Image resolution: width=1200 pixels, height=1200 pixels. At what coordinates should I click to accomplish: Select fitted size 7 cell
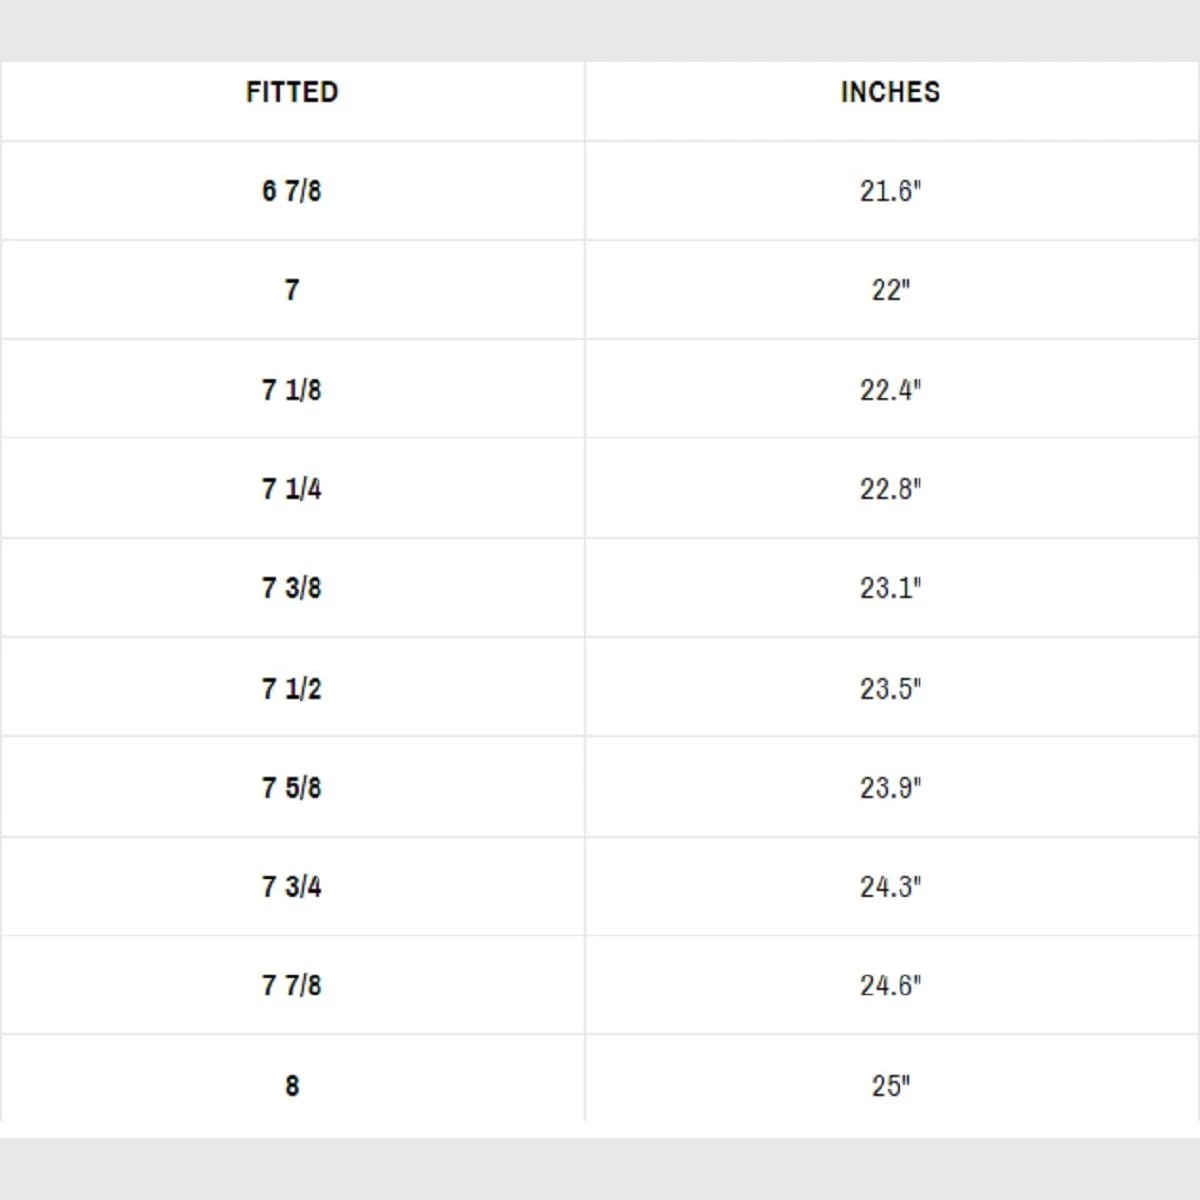pyautogui.click(x=292, y=290)
